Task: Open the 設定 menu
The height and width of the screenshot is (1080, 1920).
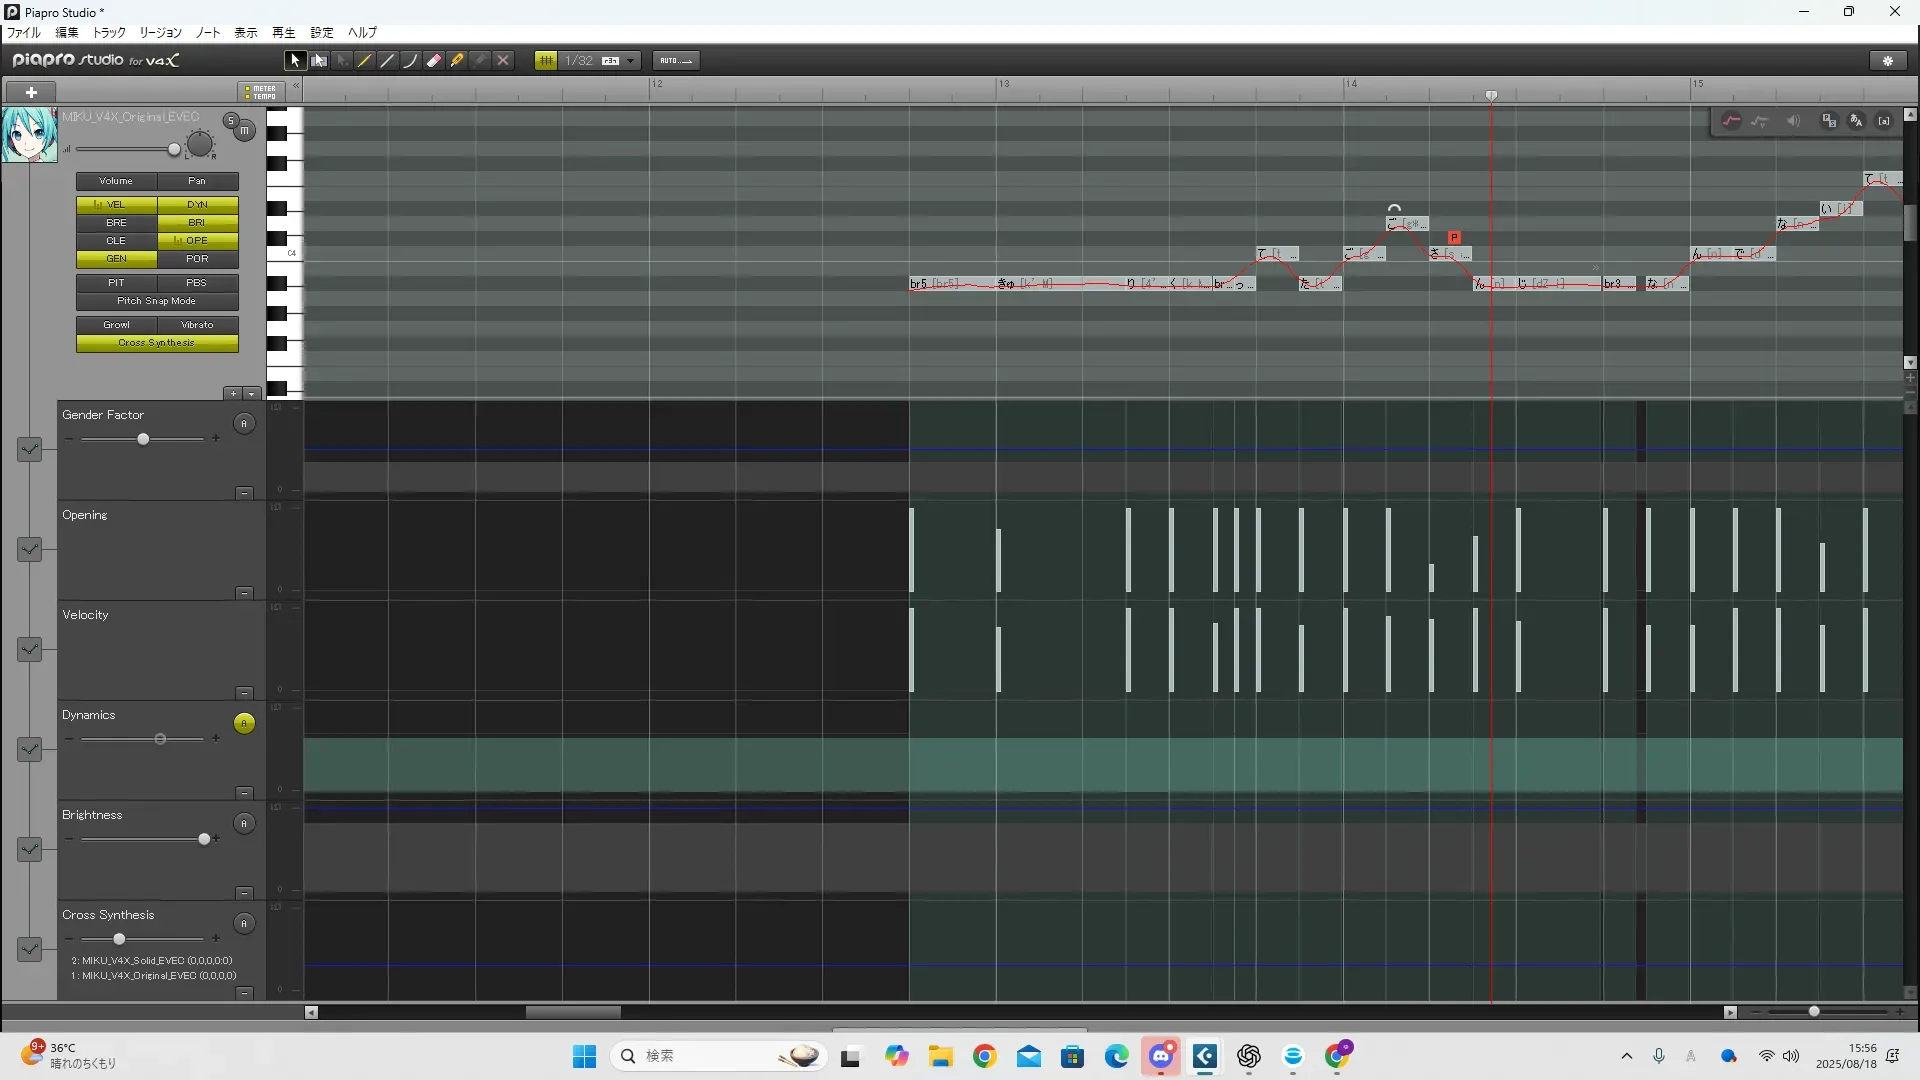Action: (321, 32)
